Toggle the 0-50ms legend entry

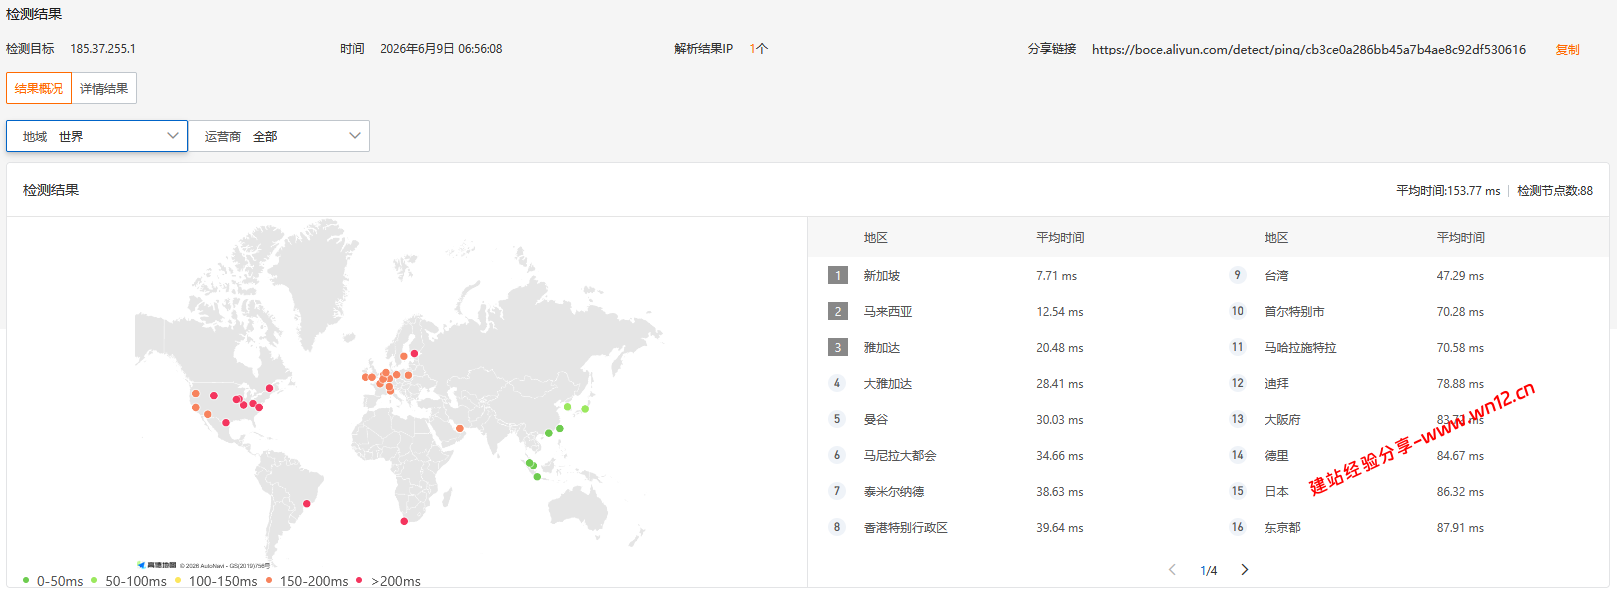coord(53,581)
